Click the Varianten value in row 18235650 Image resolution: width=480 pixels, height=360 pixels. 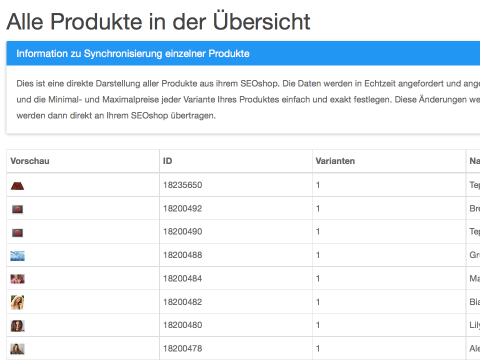(x=318, y=185)
